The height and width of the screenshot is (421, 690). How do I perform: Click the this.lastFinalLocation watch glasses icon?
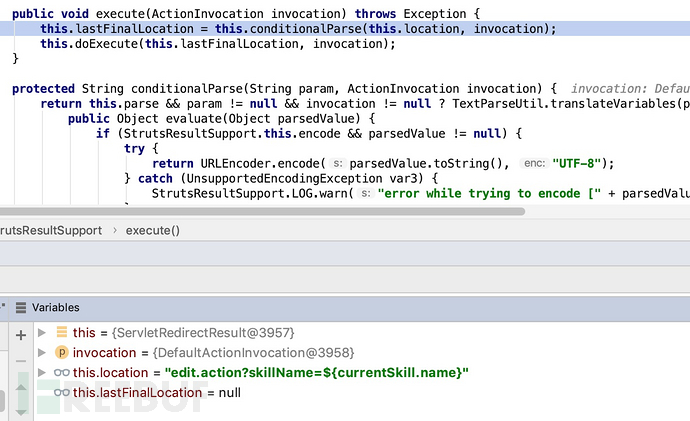tap(61, 393)
